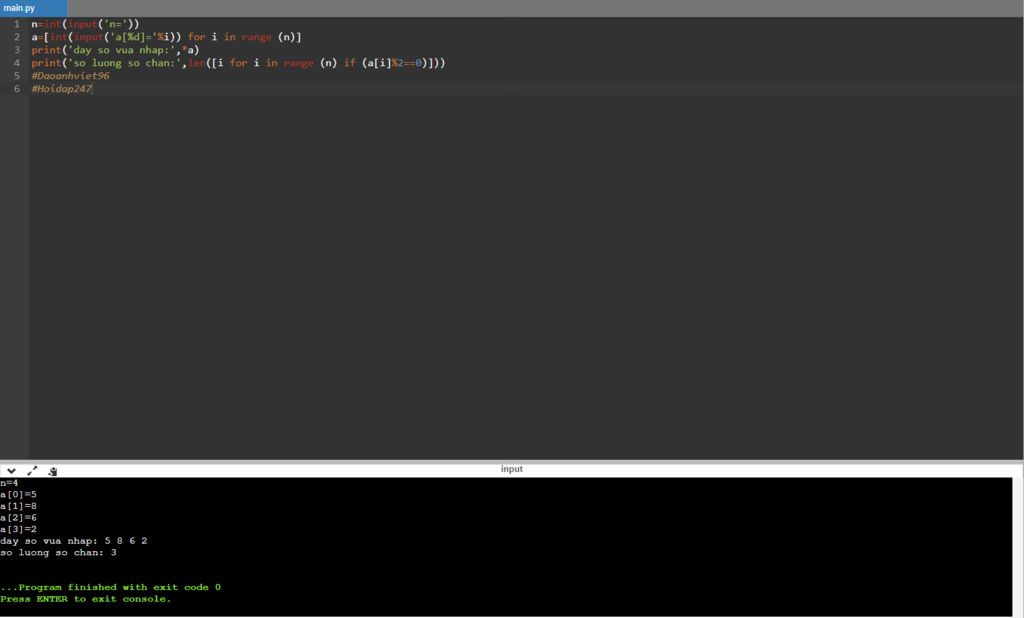Click output 'so luong so chan: 3'
Image resolution: width=1024 pixels, height=618 pixels.
click(59, 553)
